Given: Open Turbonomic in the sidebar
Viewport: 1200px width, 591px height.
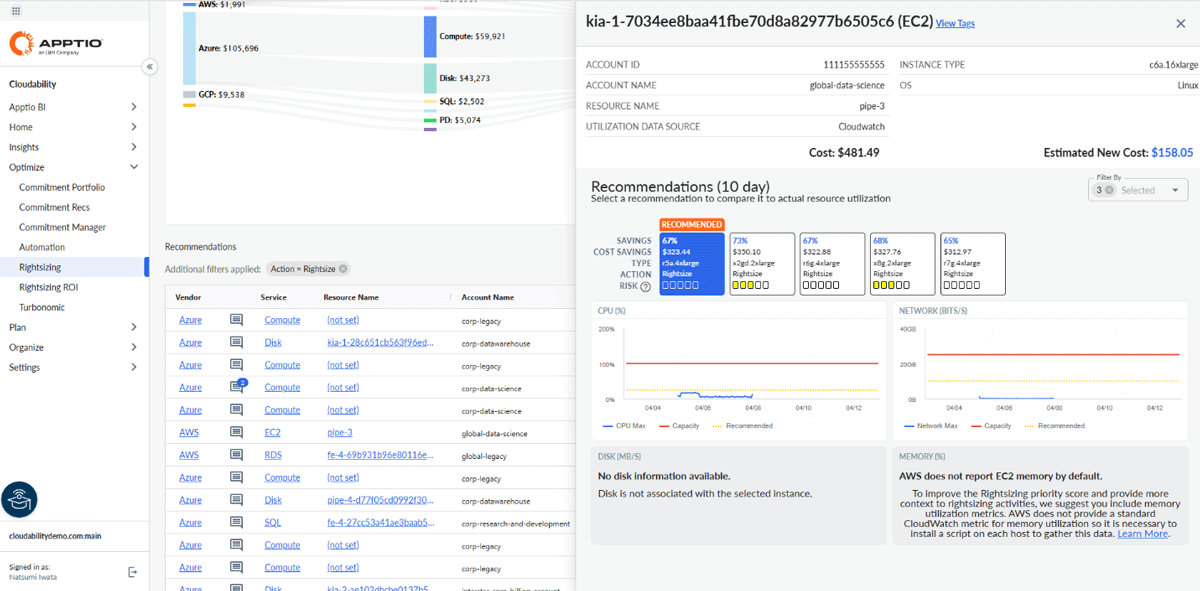Looking at the screenshot, I should (42, 307).
